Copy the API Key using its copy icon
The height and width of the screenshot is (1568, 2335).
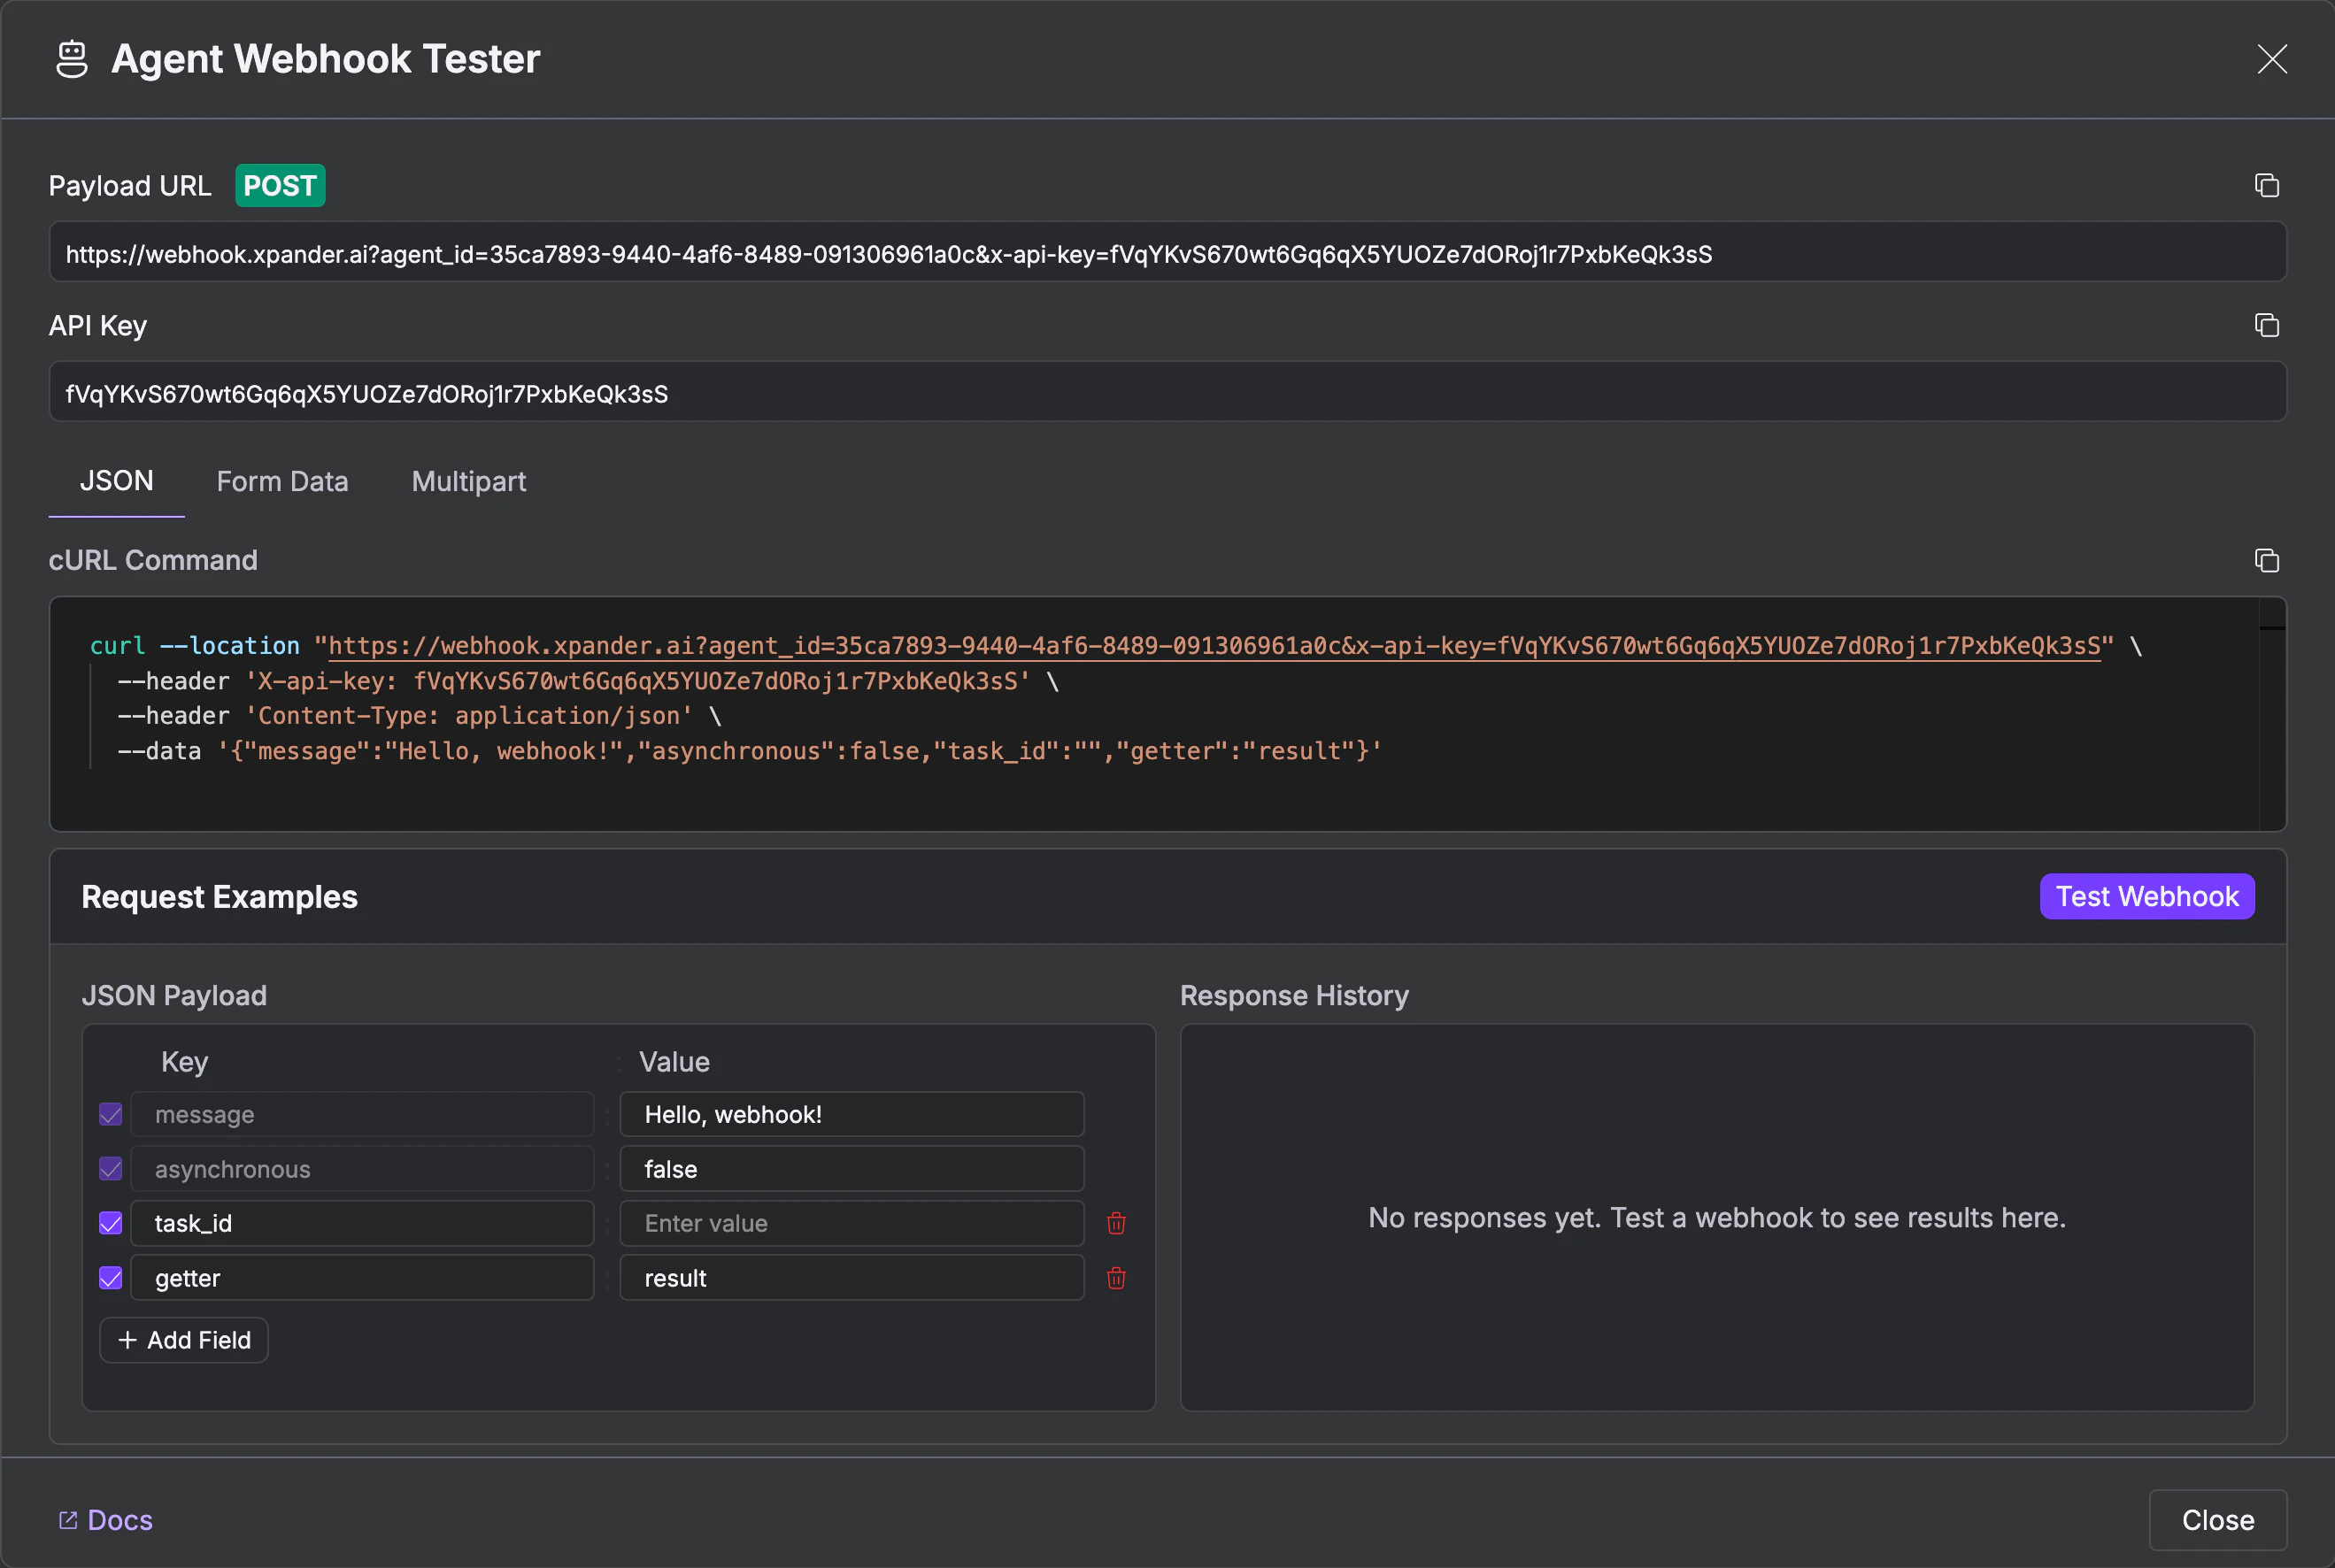click(2266, 325)
